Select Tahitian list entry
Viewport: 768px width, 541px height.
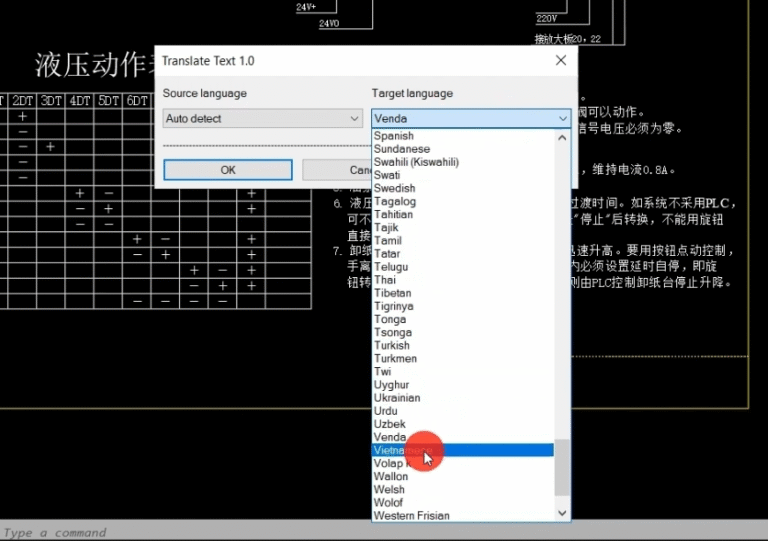[463, 214]
